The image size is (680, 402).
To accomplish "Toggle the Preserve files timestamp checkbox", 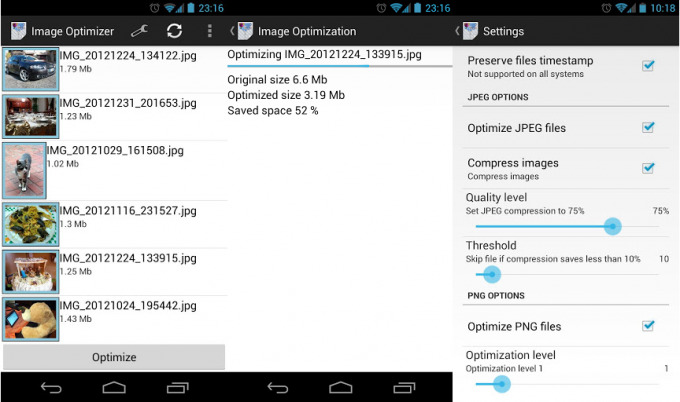I will coord(648,66).
